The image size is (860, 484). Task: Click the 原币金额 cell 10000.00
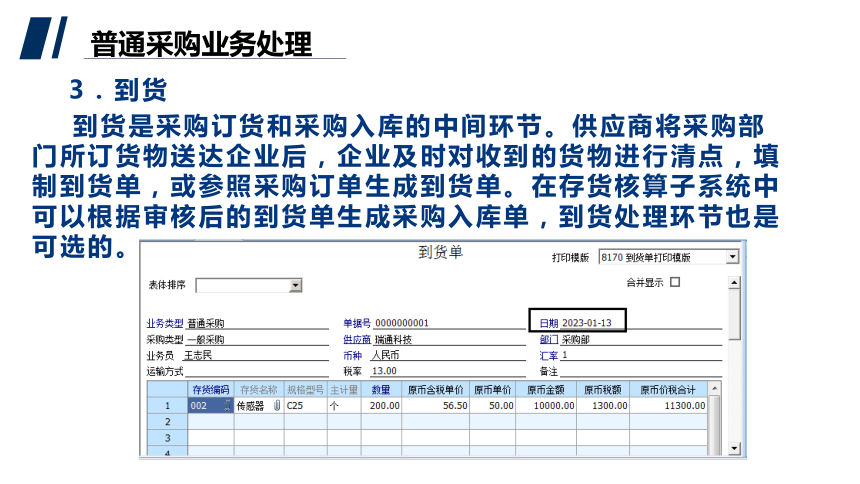545,406
